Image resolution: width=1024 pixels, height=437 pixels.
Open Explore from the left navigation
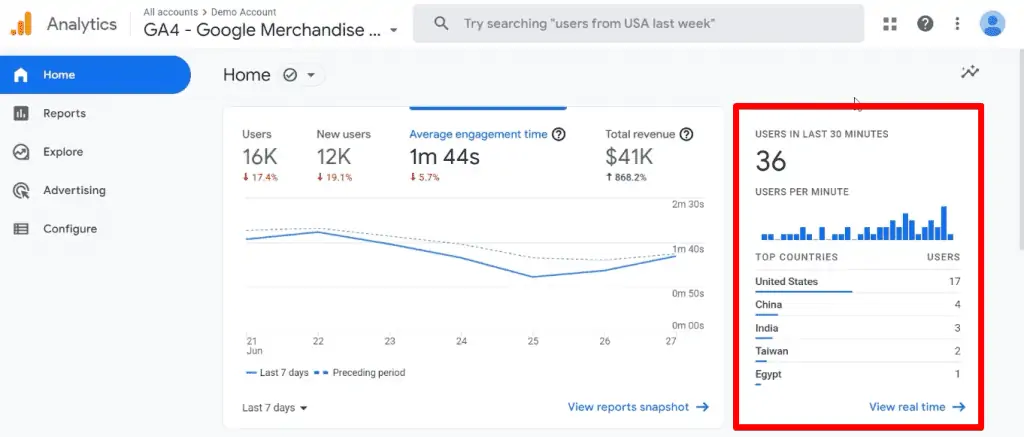[63, 152]
